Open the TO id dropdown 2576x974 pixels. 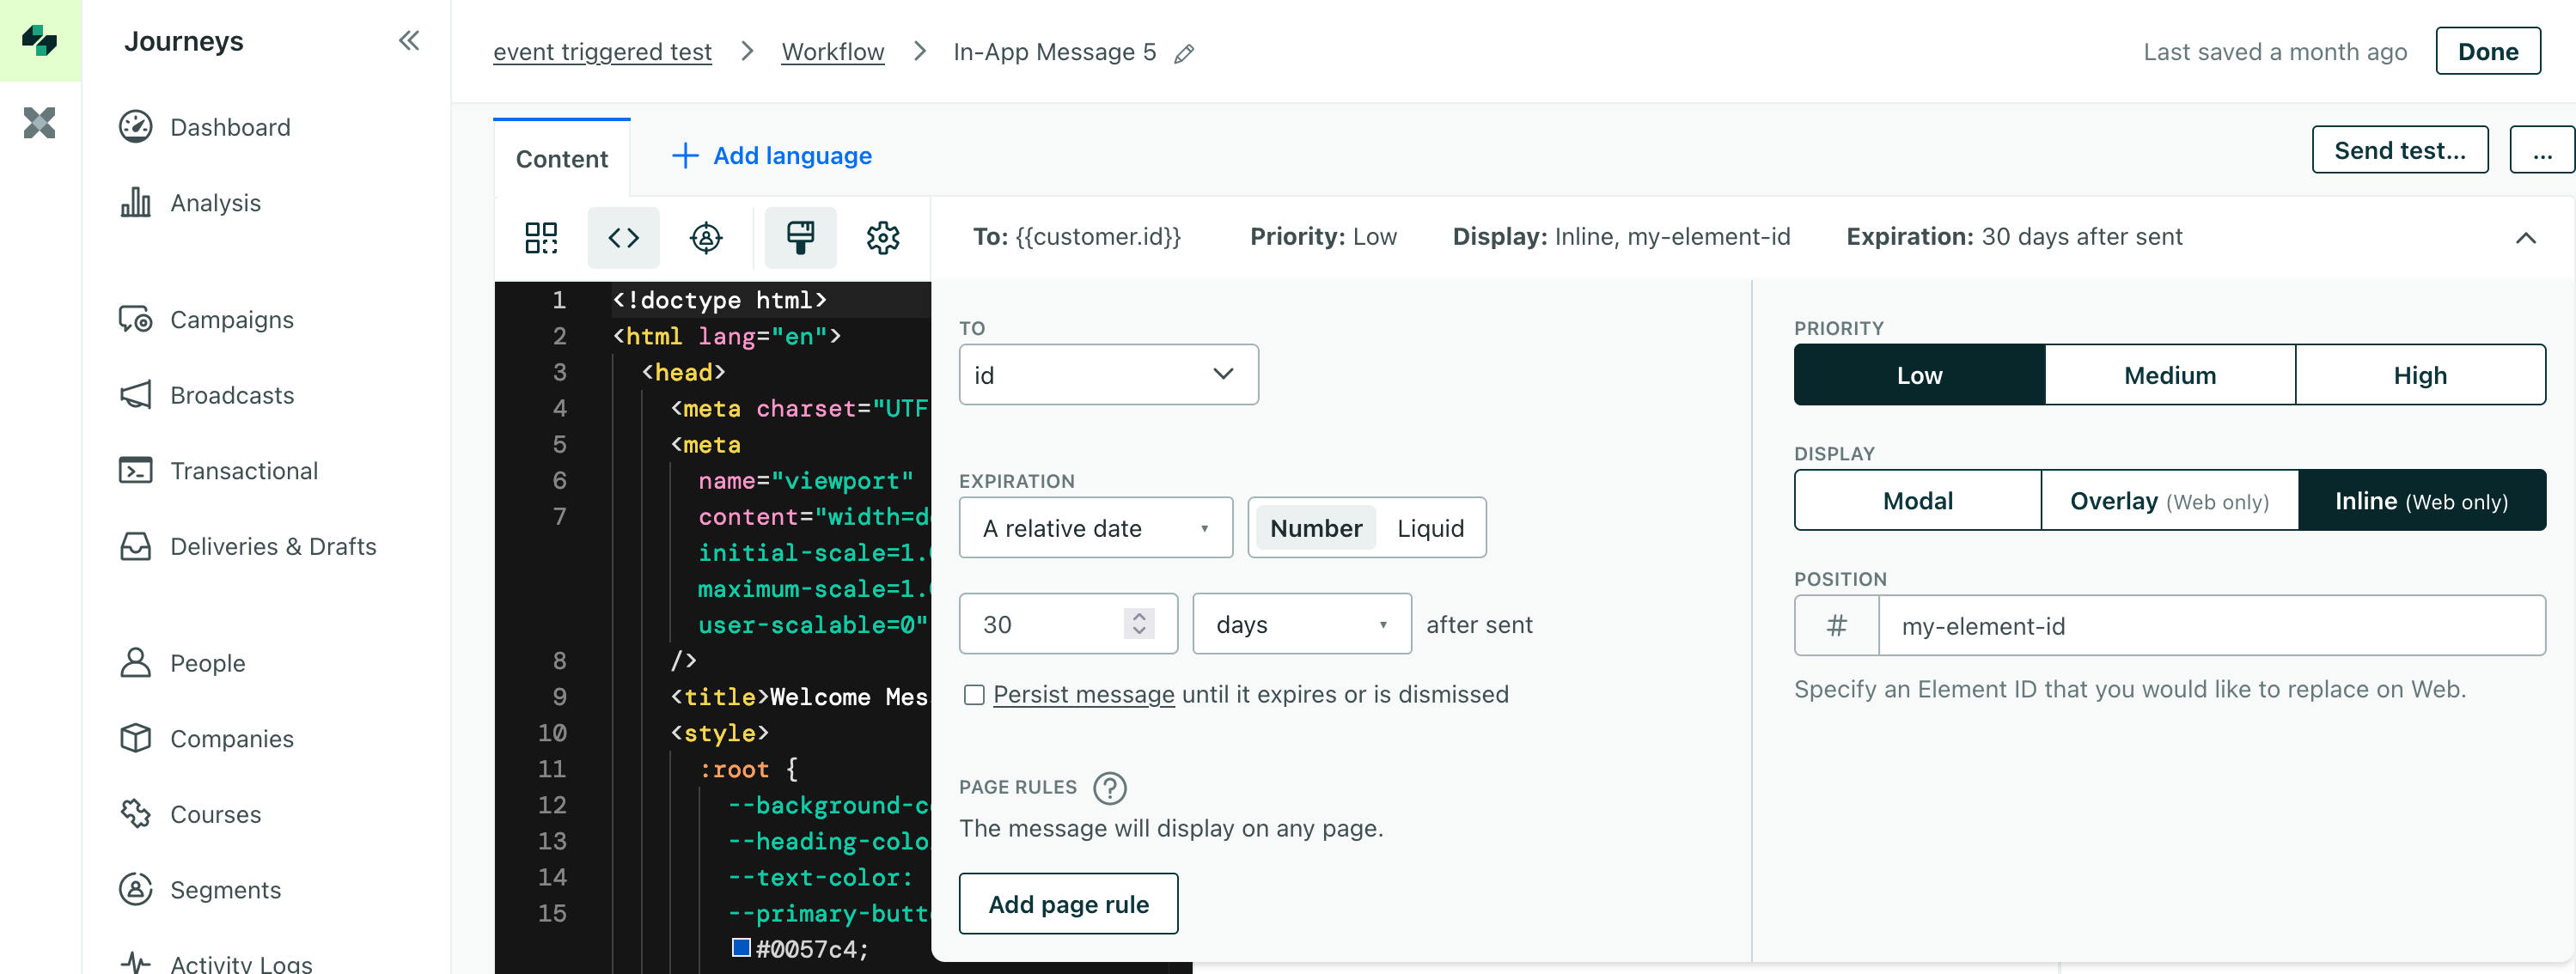1107,375
